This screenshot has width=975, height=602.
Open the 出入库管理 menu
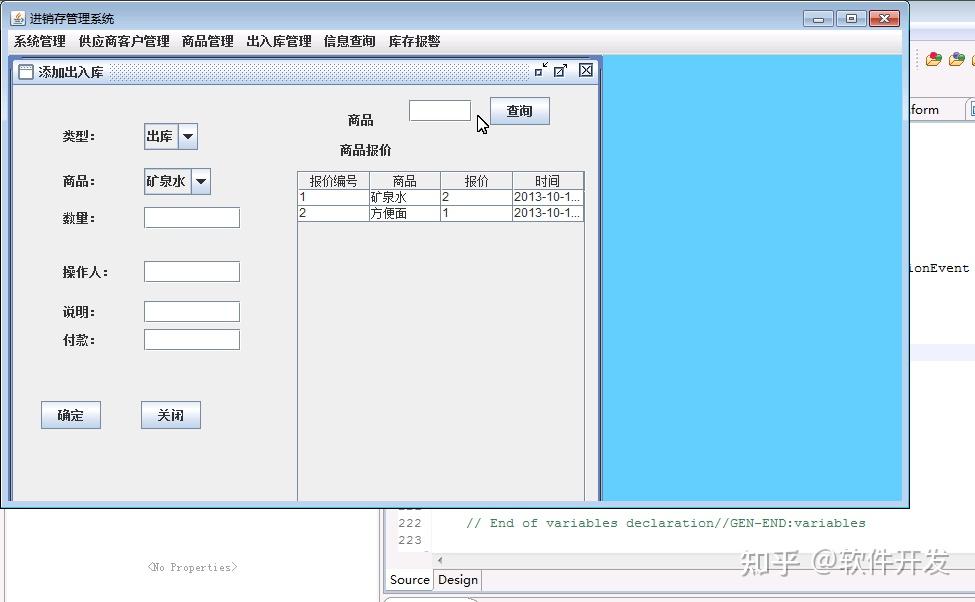(278, 41)
